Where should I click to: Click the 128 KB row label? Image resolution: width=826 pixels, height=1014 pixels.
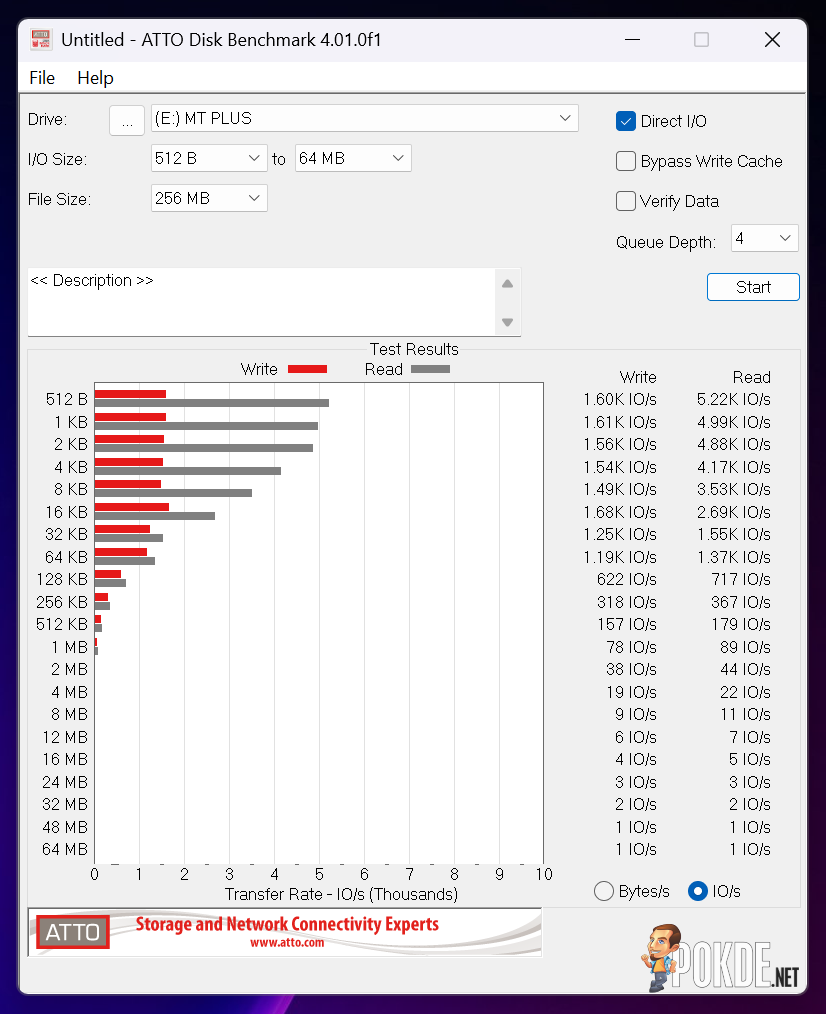point(62,579)
